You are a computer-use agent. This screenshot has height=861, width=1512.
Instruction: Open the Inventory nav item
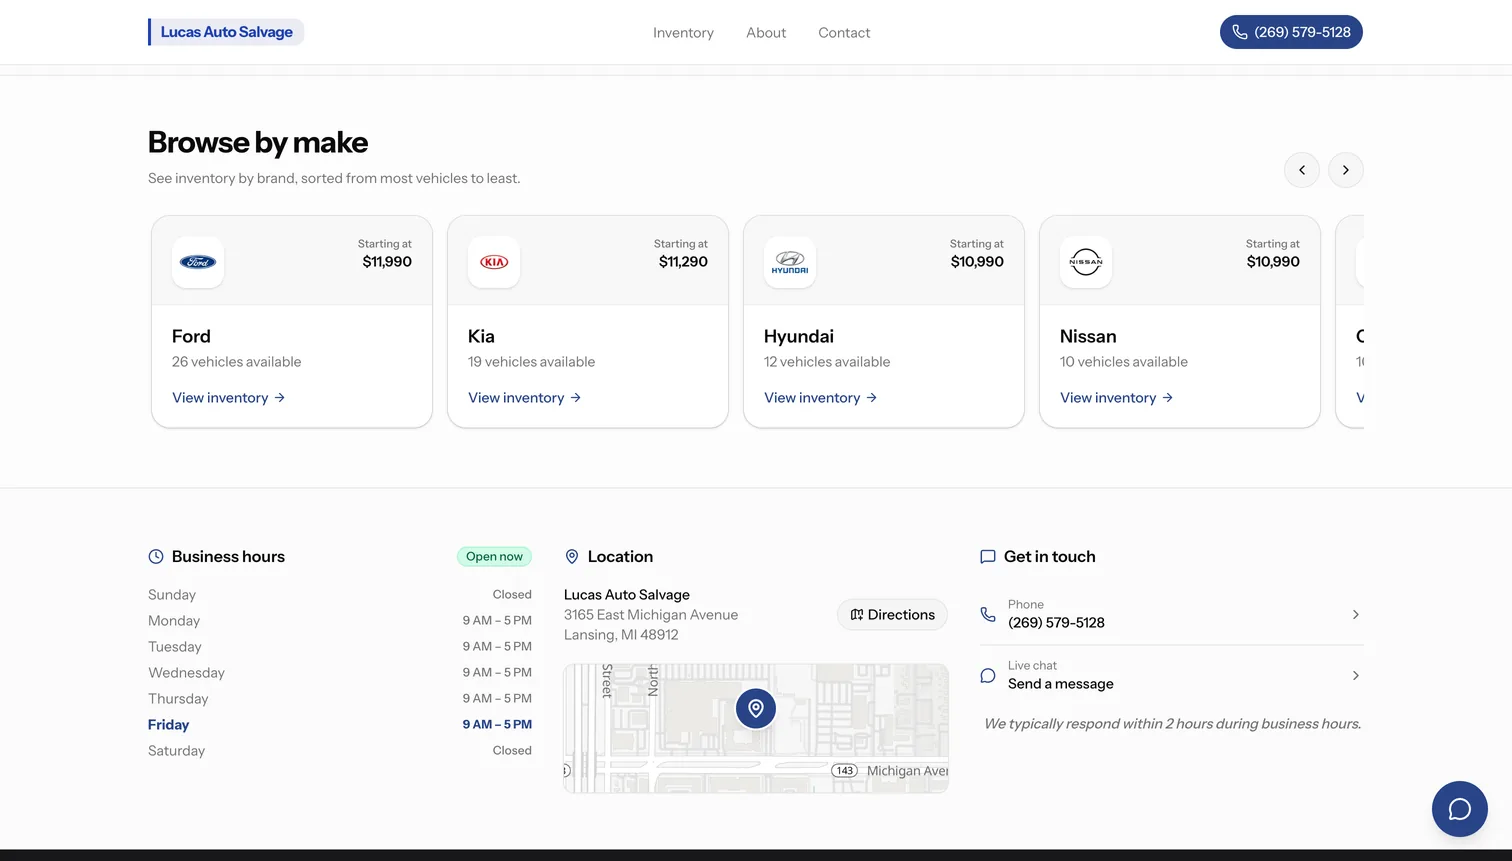[x=683, y=33]
